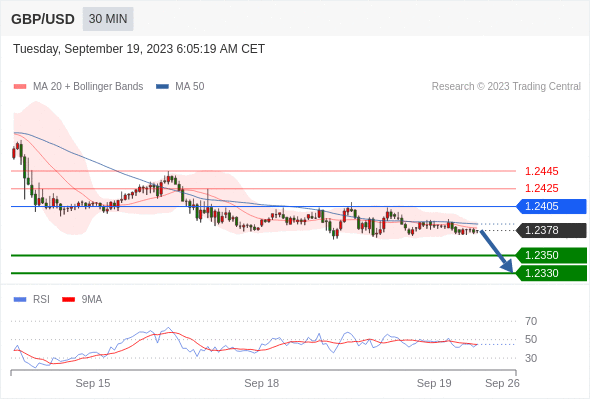Click the red 1.2445 resistance label
The width and height of the screenshot is (590, 400).
click(541, 172)
